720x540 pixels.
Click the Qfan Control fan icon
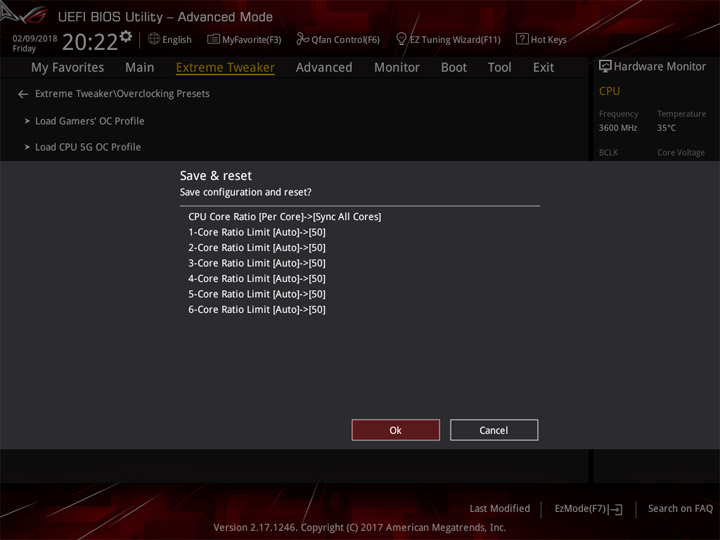(x=303, y=39)
